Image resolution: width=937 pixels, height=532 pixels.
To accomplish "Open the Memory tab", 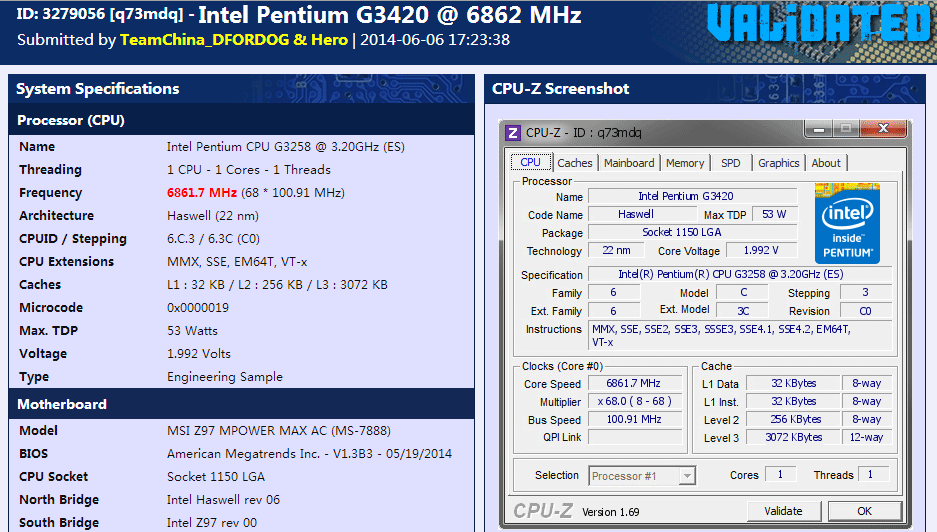I will coord(685,163).
